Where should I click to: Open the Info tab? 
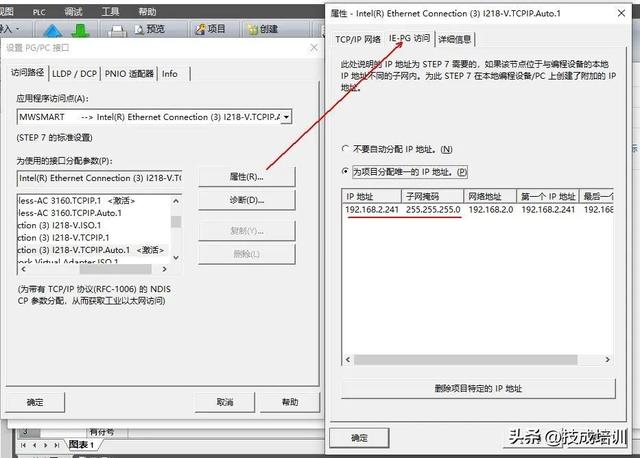coord(170,74)
